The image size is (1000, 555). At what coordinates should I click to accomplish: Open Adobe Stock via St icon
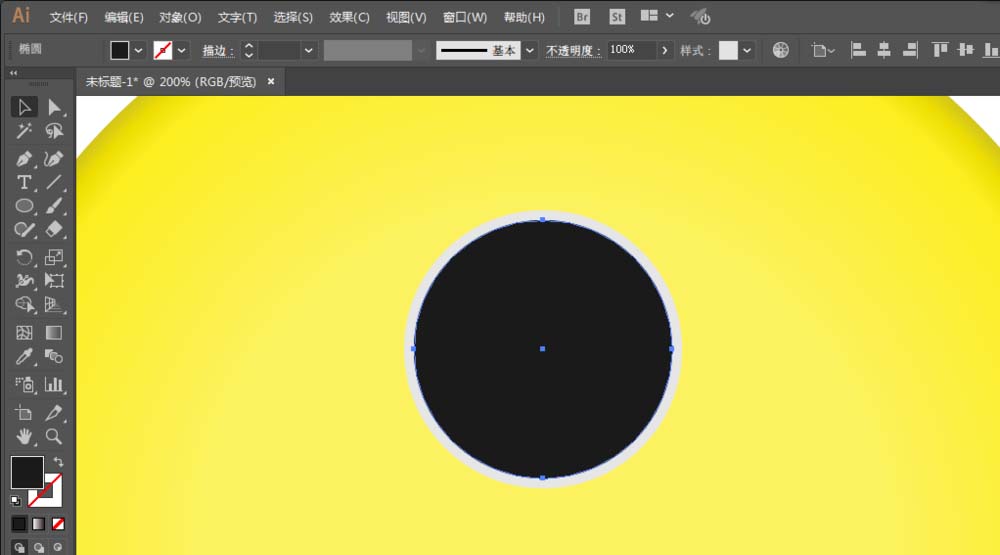617,17
